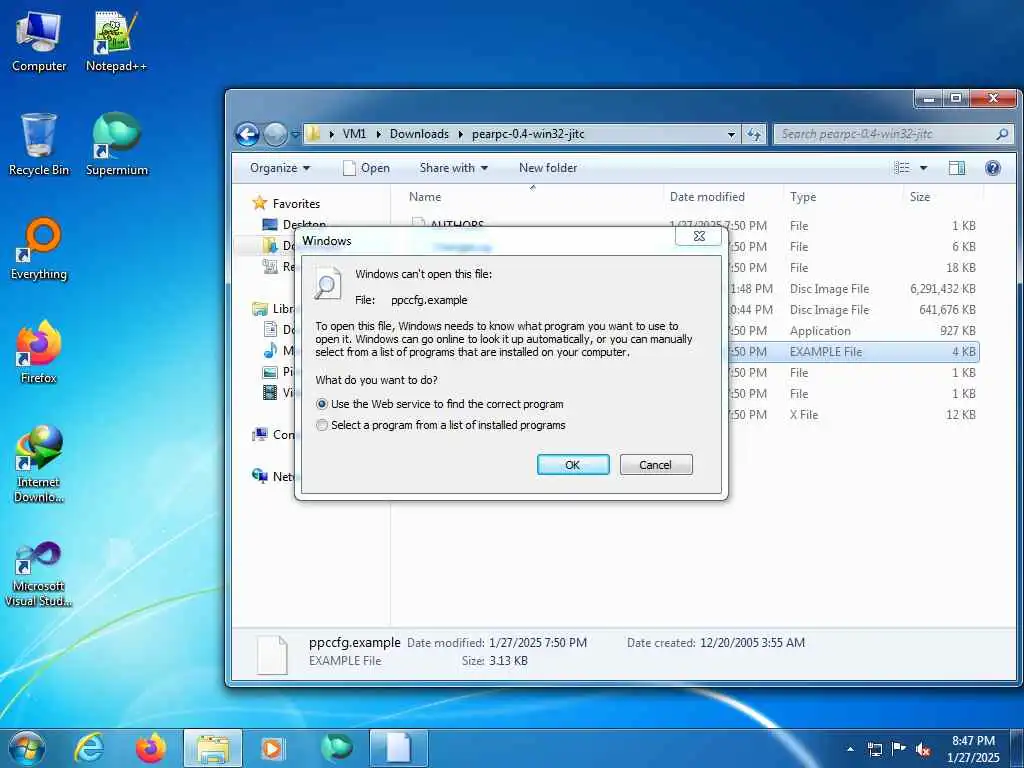
Task: Expand the Organize menu
Action: click(280, 168)
